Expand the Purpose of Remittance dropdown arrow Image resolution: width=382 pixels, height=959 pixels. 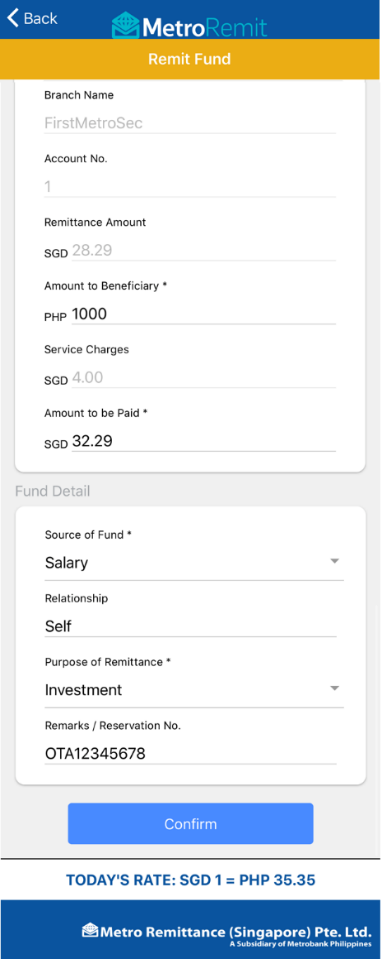click(x=334, y=688)
